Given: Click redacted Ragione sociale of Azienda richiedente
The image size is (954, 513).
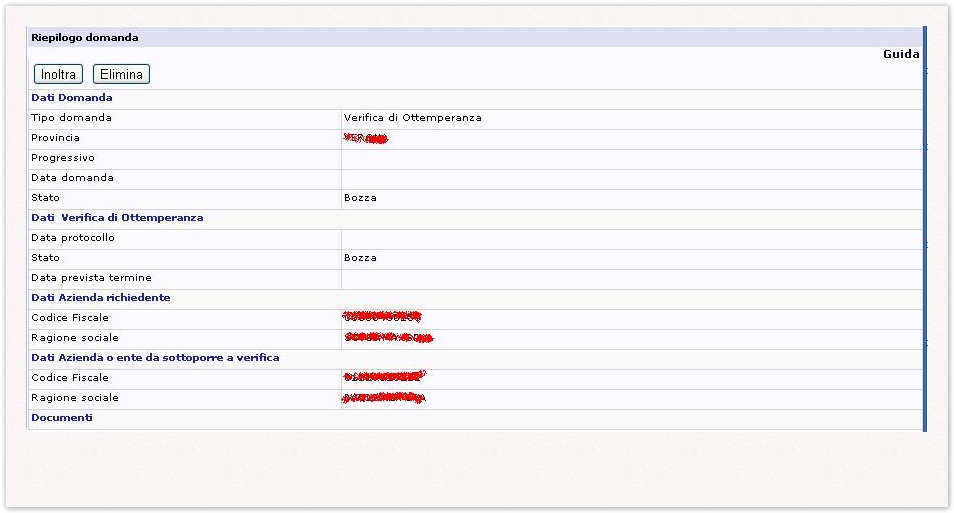Looking at the screenshot, I should (x=388, y=338).
